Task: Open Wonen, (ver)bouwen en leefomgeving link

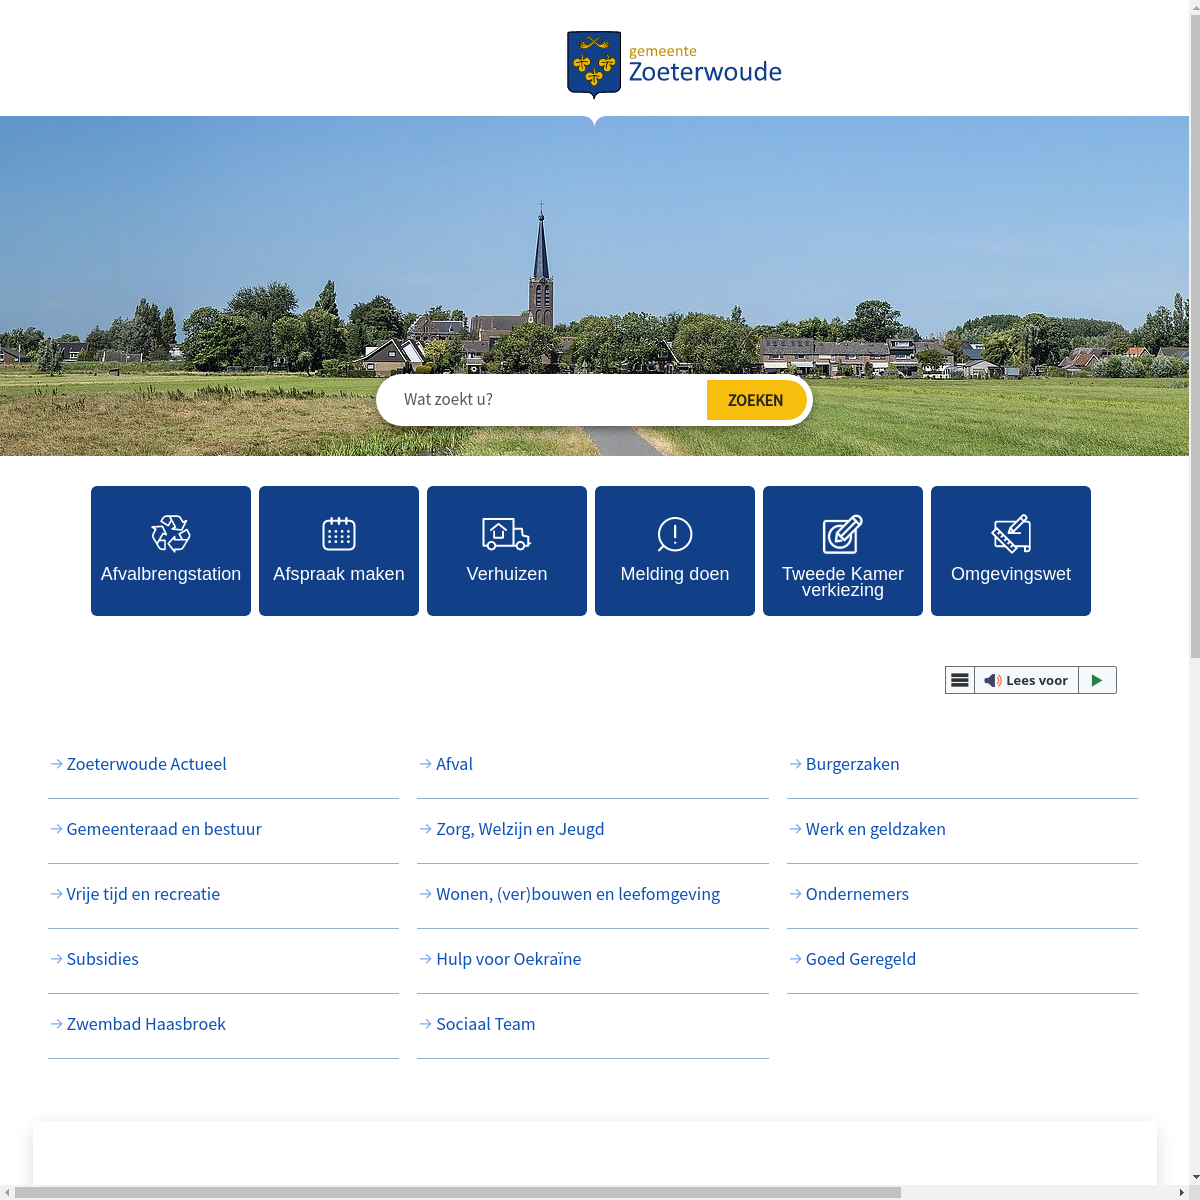Action: 578,894
